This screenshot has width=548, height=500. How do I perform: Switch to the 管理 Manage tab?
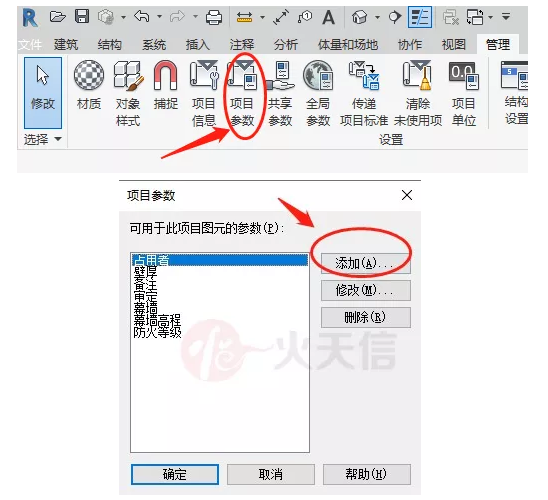pyautogui.click(x=498, y=45)
